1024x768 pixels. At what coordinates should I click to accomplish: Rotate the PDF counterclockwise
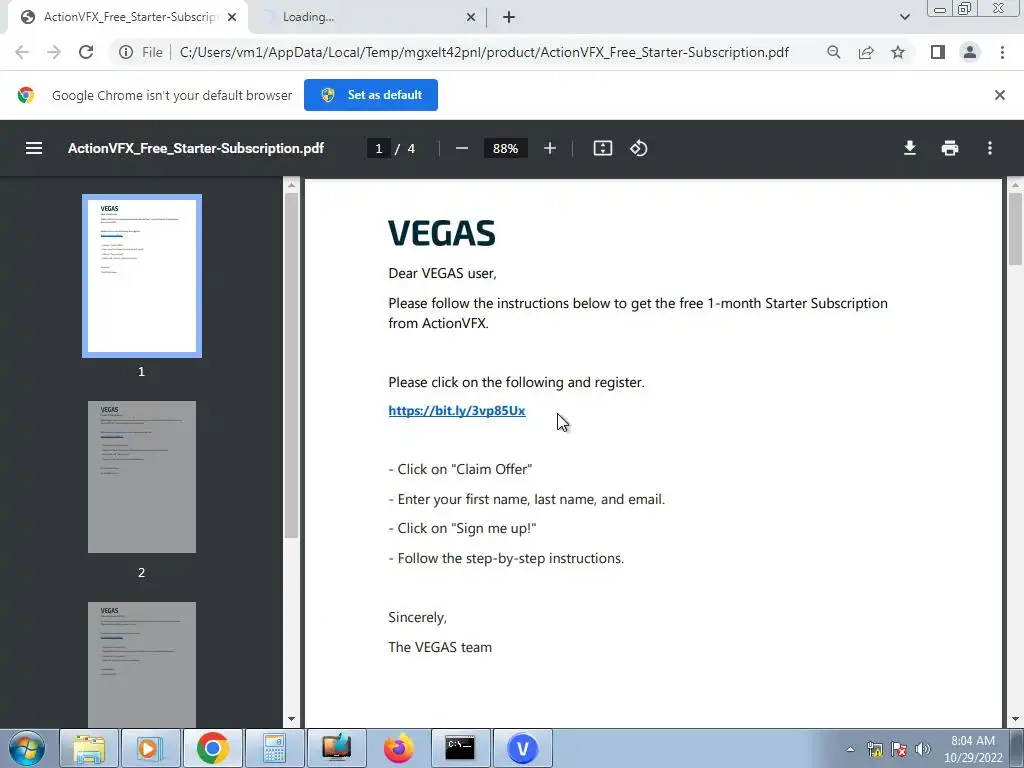[x=639, y=148]
